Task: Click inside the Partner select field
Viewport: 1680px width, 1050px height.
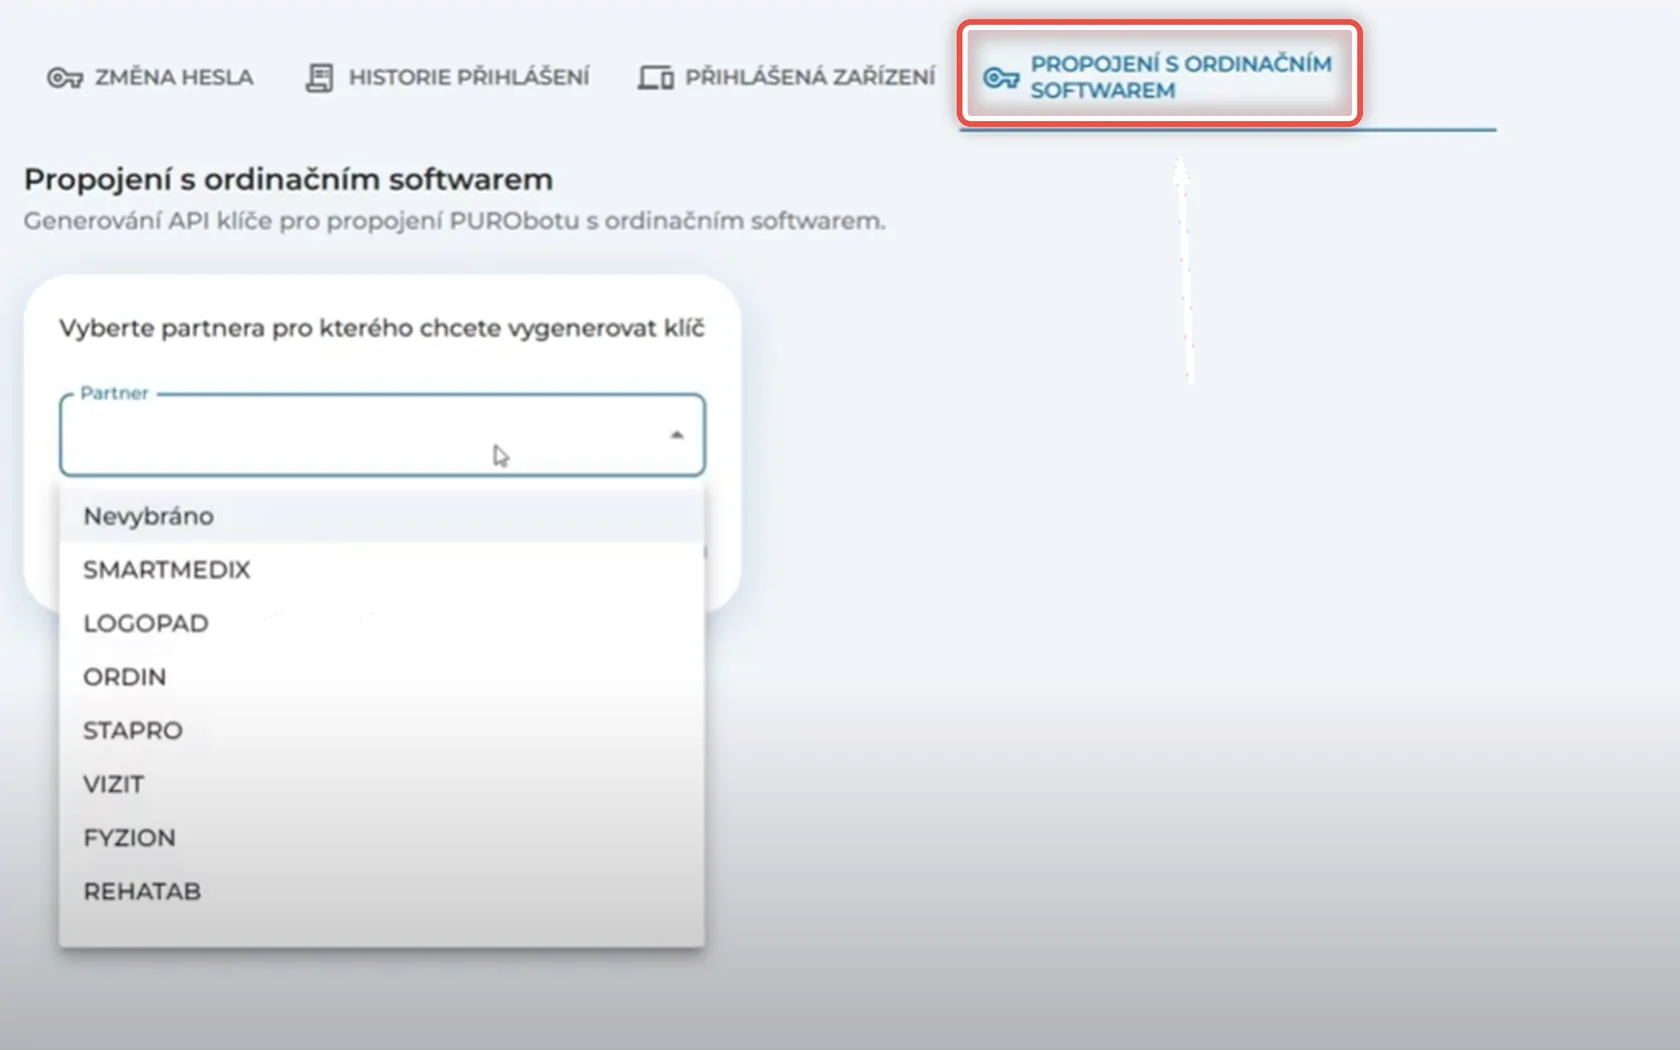Action: coord(382,435)
